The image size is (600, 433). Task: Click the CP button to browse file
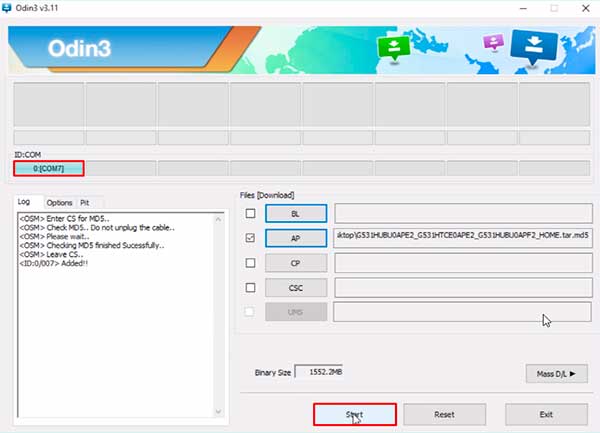(x=296, y=263)
